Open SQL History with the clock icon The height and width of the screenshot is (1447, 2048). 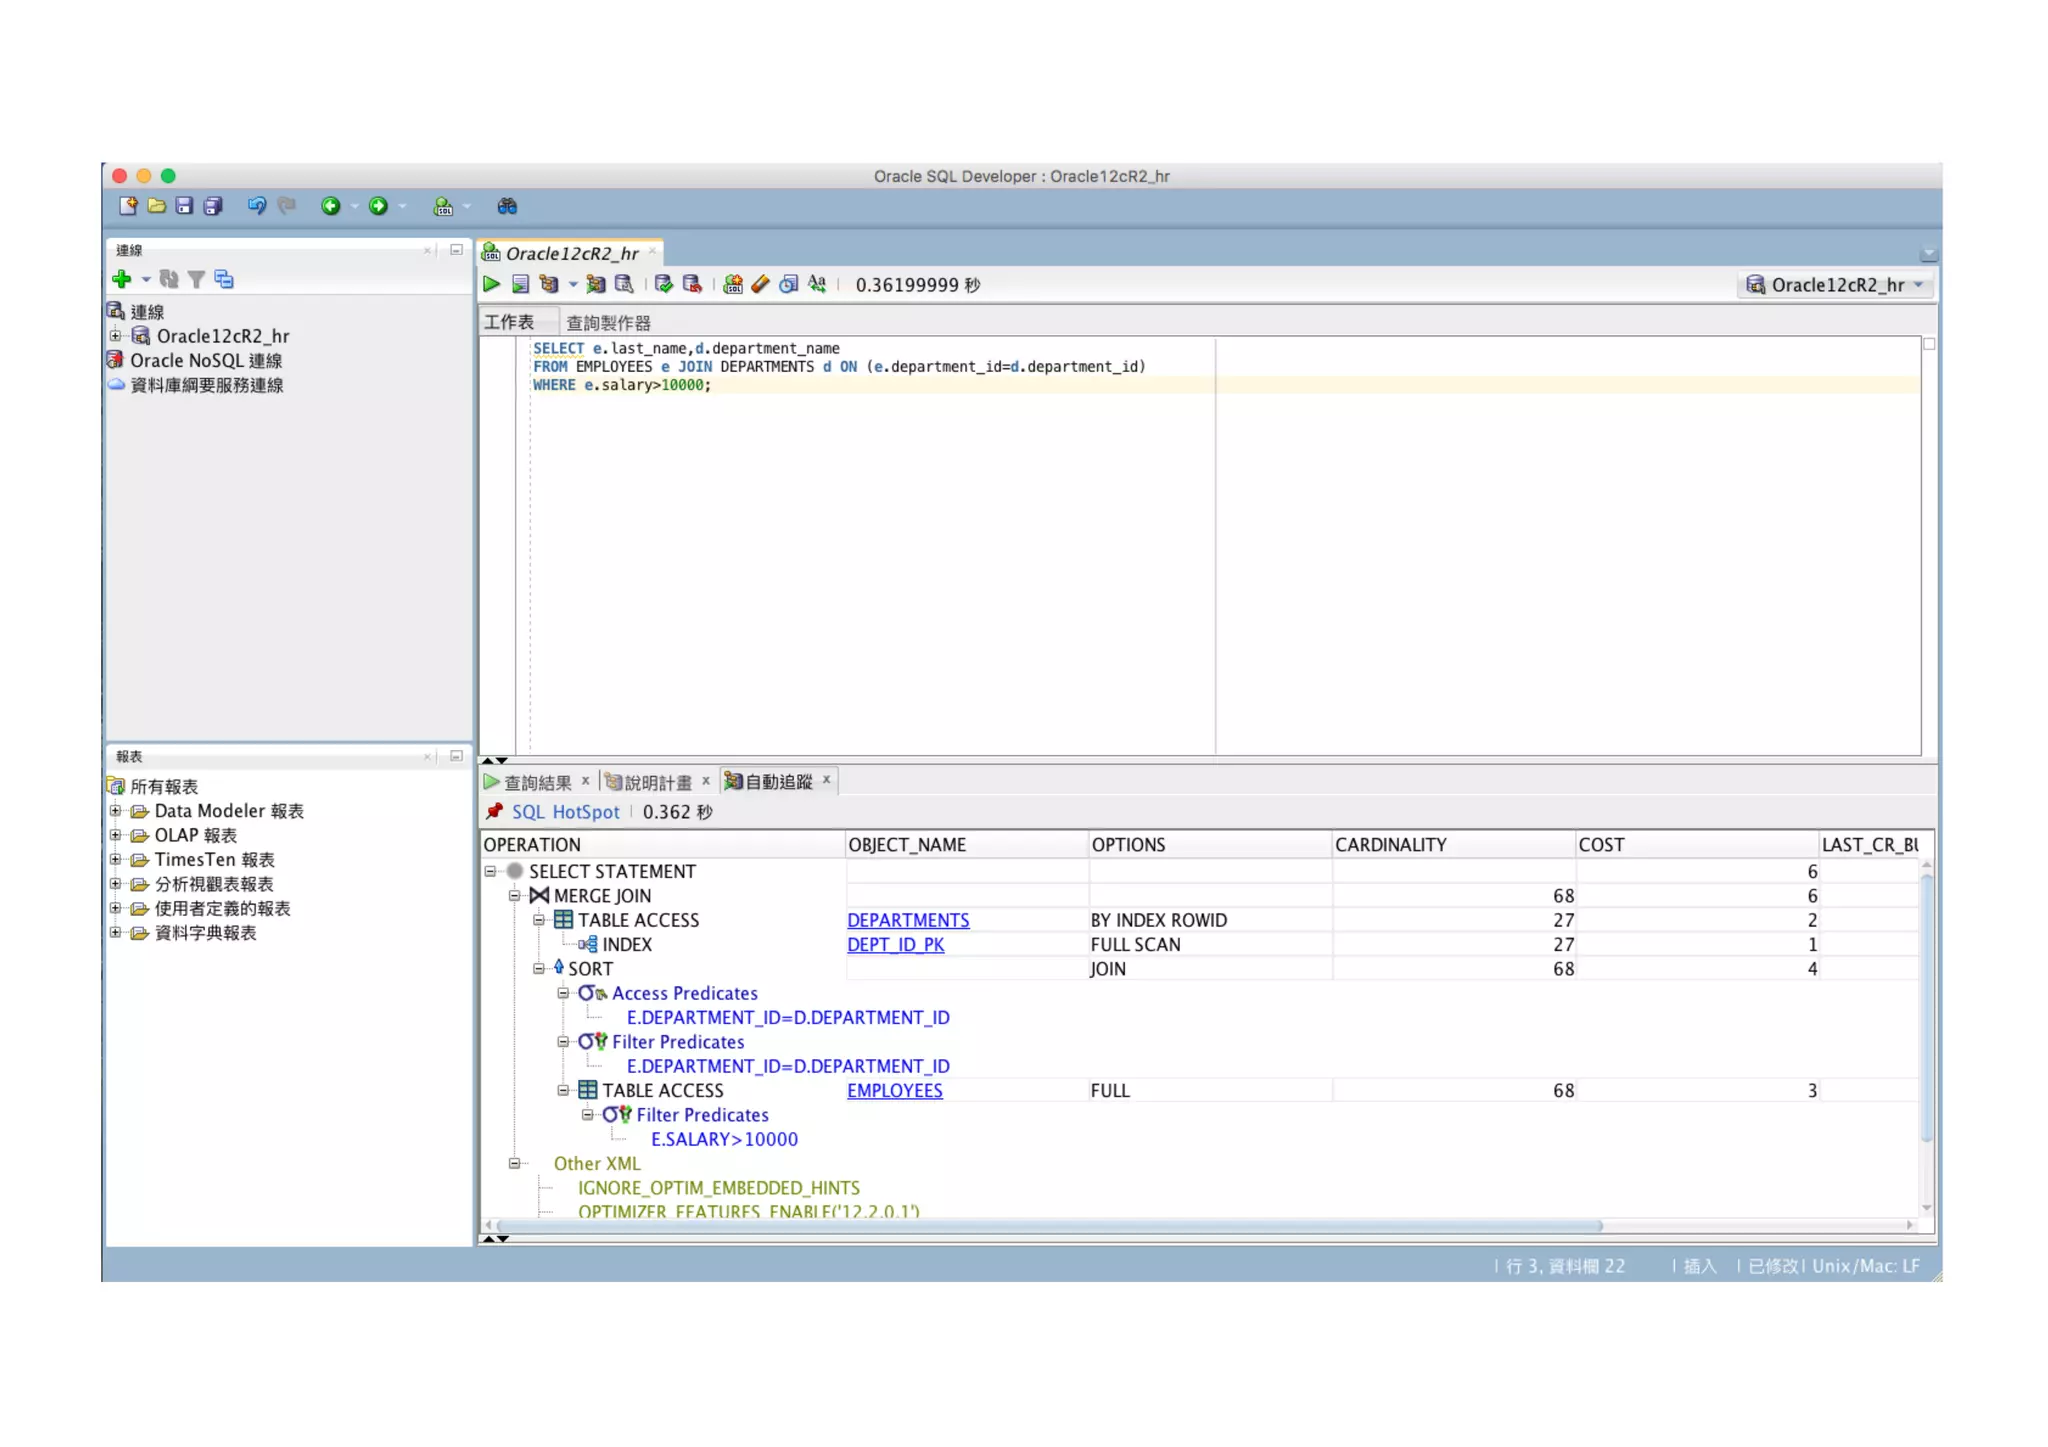pos(789,284)
